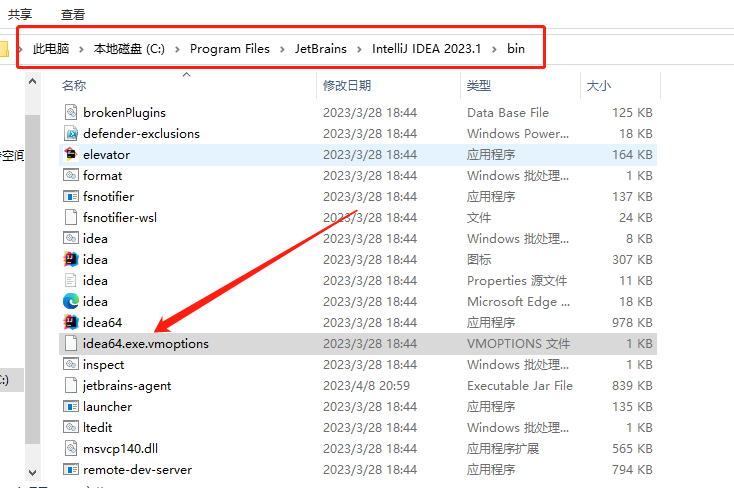Select the jetbrains-agent file name
This screenshot has width=734, height=488.
click(127, 385)
